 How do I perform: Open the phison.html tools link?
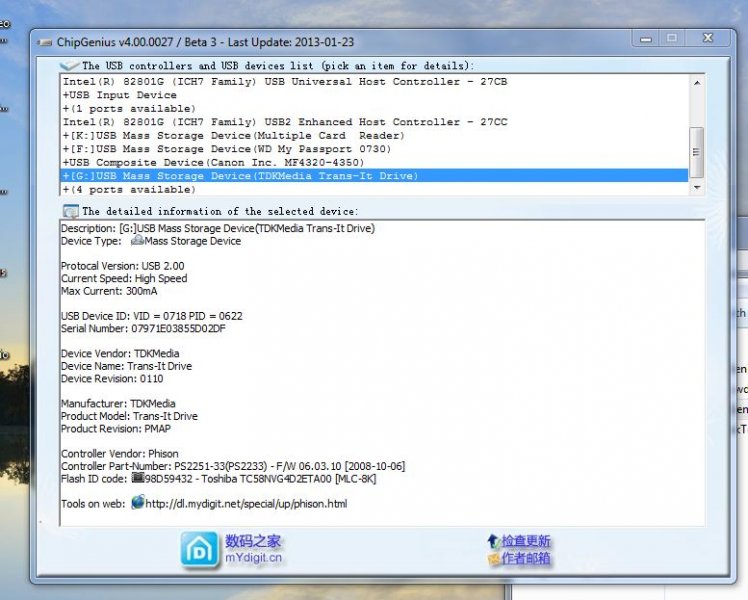246,504
